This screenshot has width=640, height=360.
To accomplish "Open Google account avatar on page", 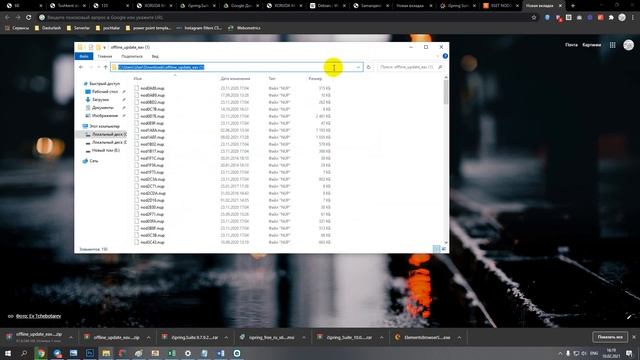I will click(x=629, y=45).
